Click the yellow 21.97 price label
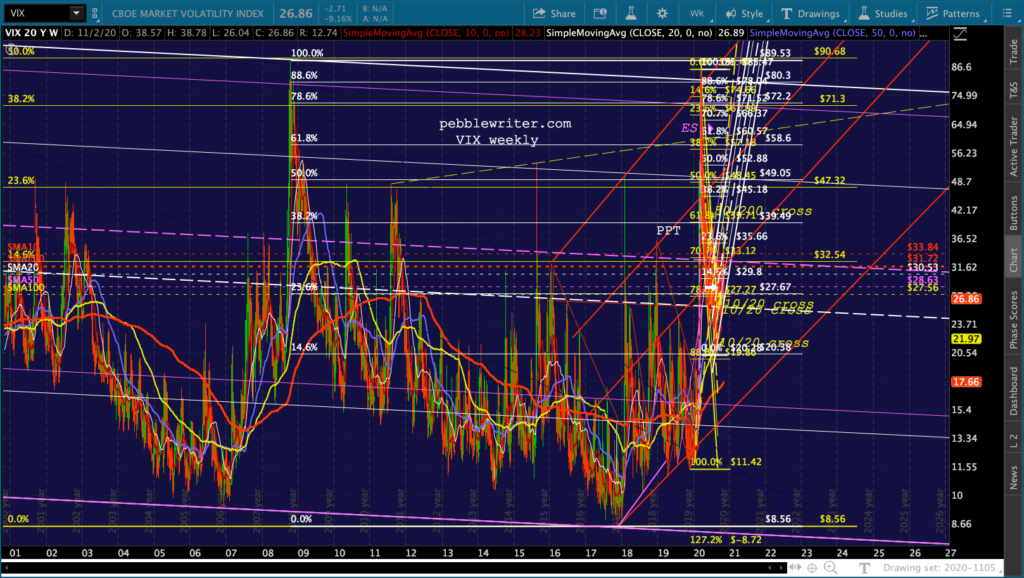 [x=966, y=339]
